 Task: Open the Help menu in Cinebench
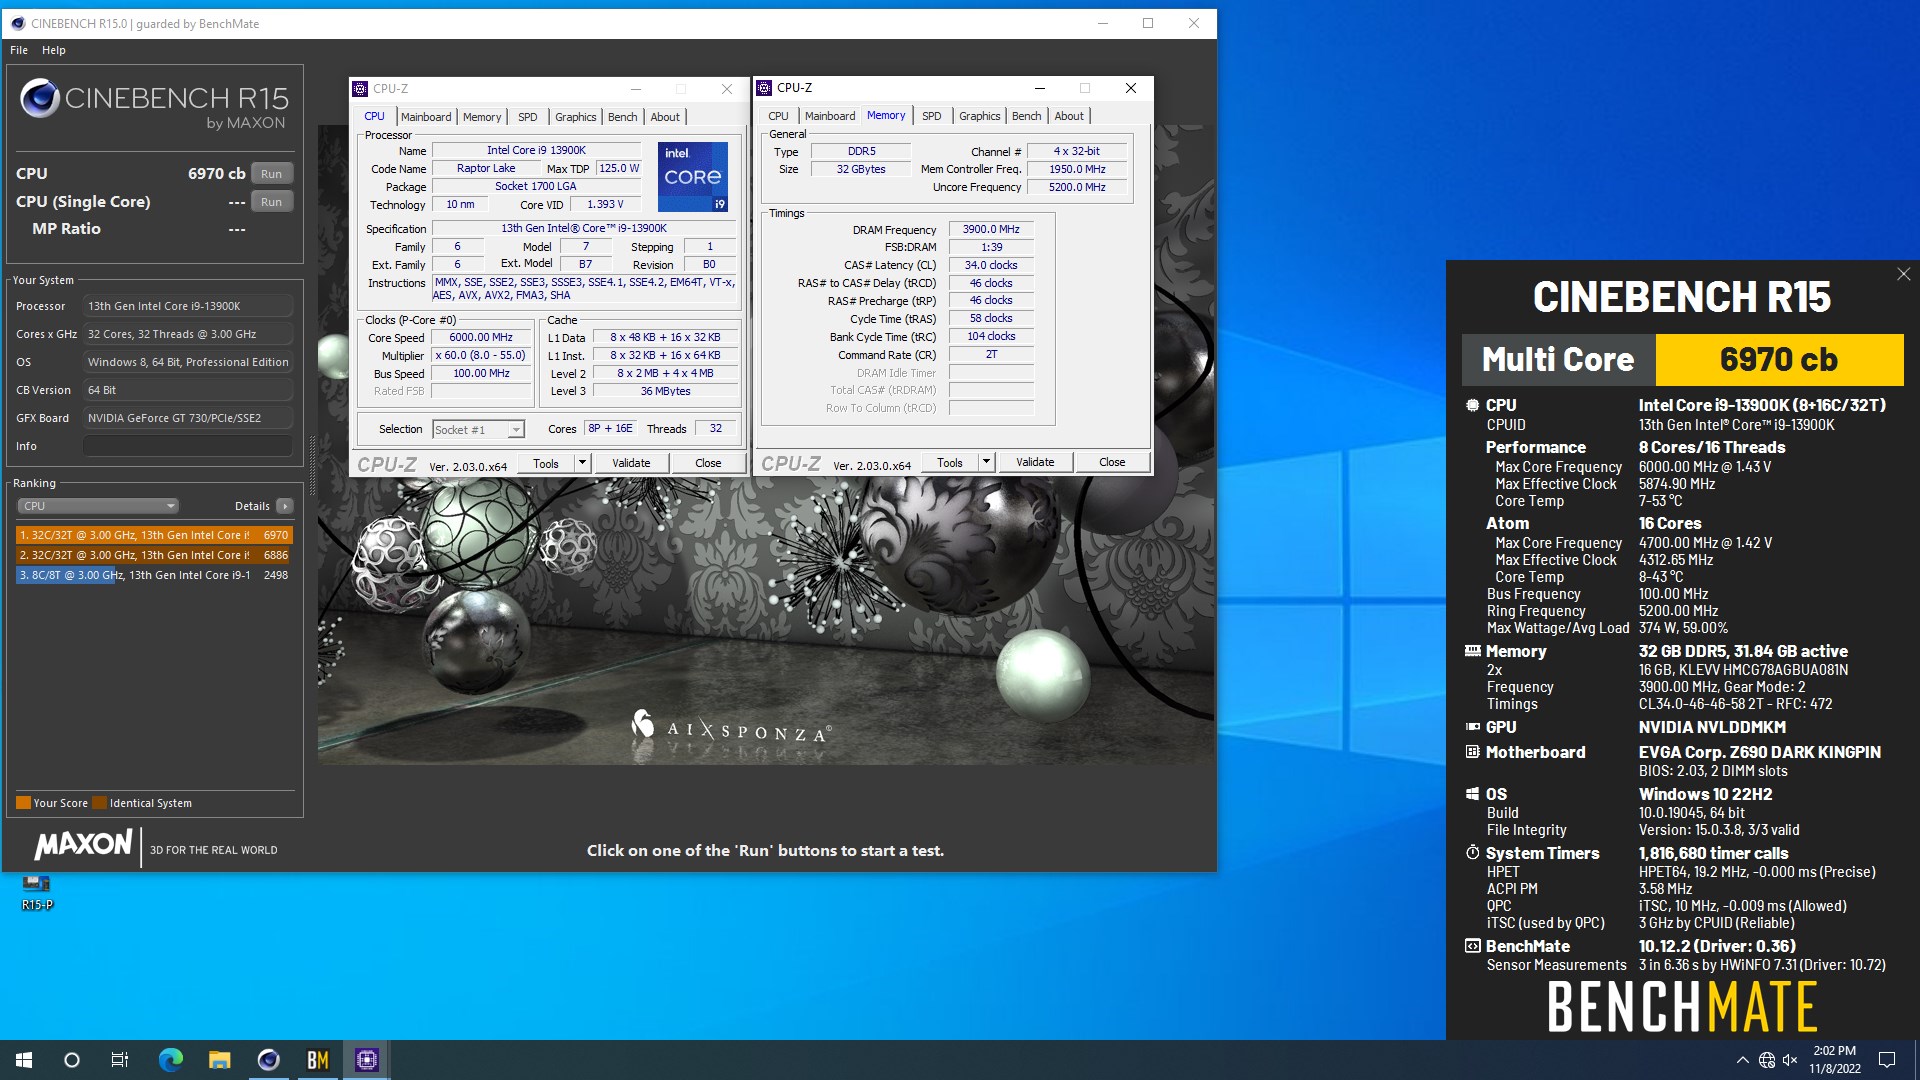click(x=54, y=50)
